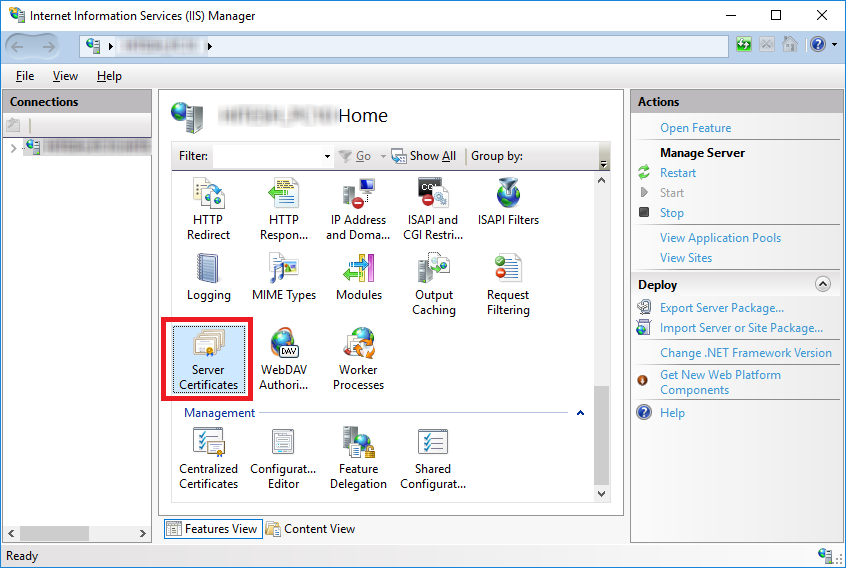Open the MIME Types feature
Image resolution: width=846 pixels, height=568 pixels.
284,277
